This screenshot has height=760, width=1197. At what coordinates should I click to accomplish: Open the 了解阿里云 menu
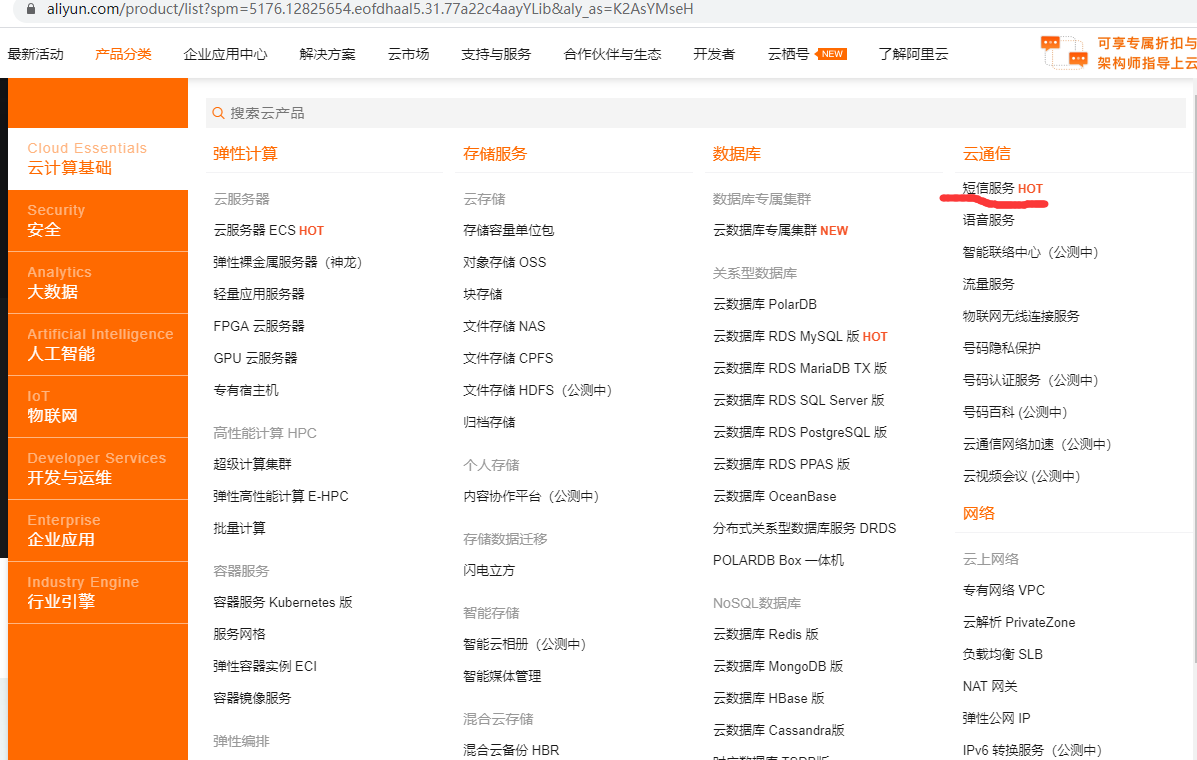(x=913, y=54)
